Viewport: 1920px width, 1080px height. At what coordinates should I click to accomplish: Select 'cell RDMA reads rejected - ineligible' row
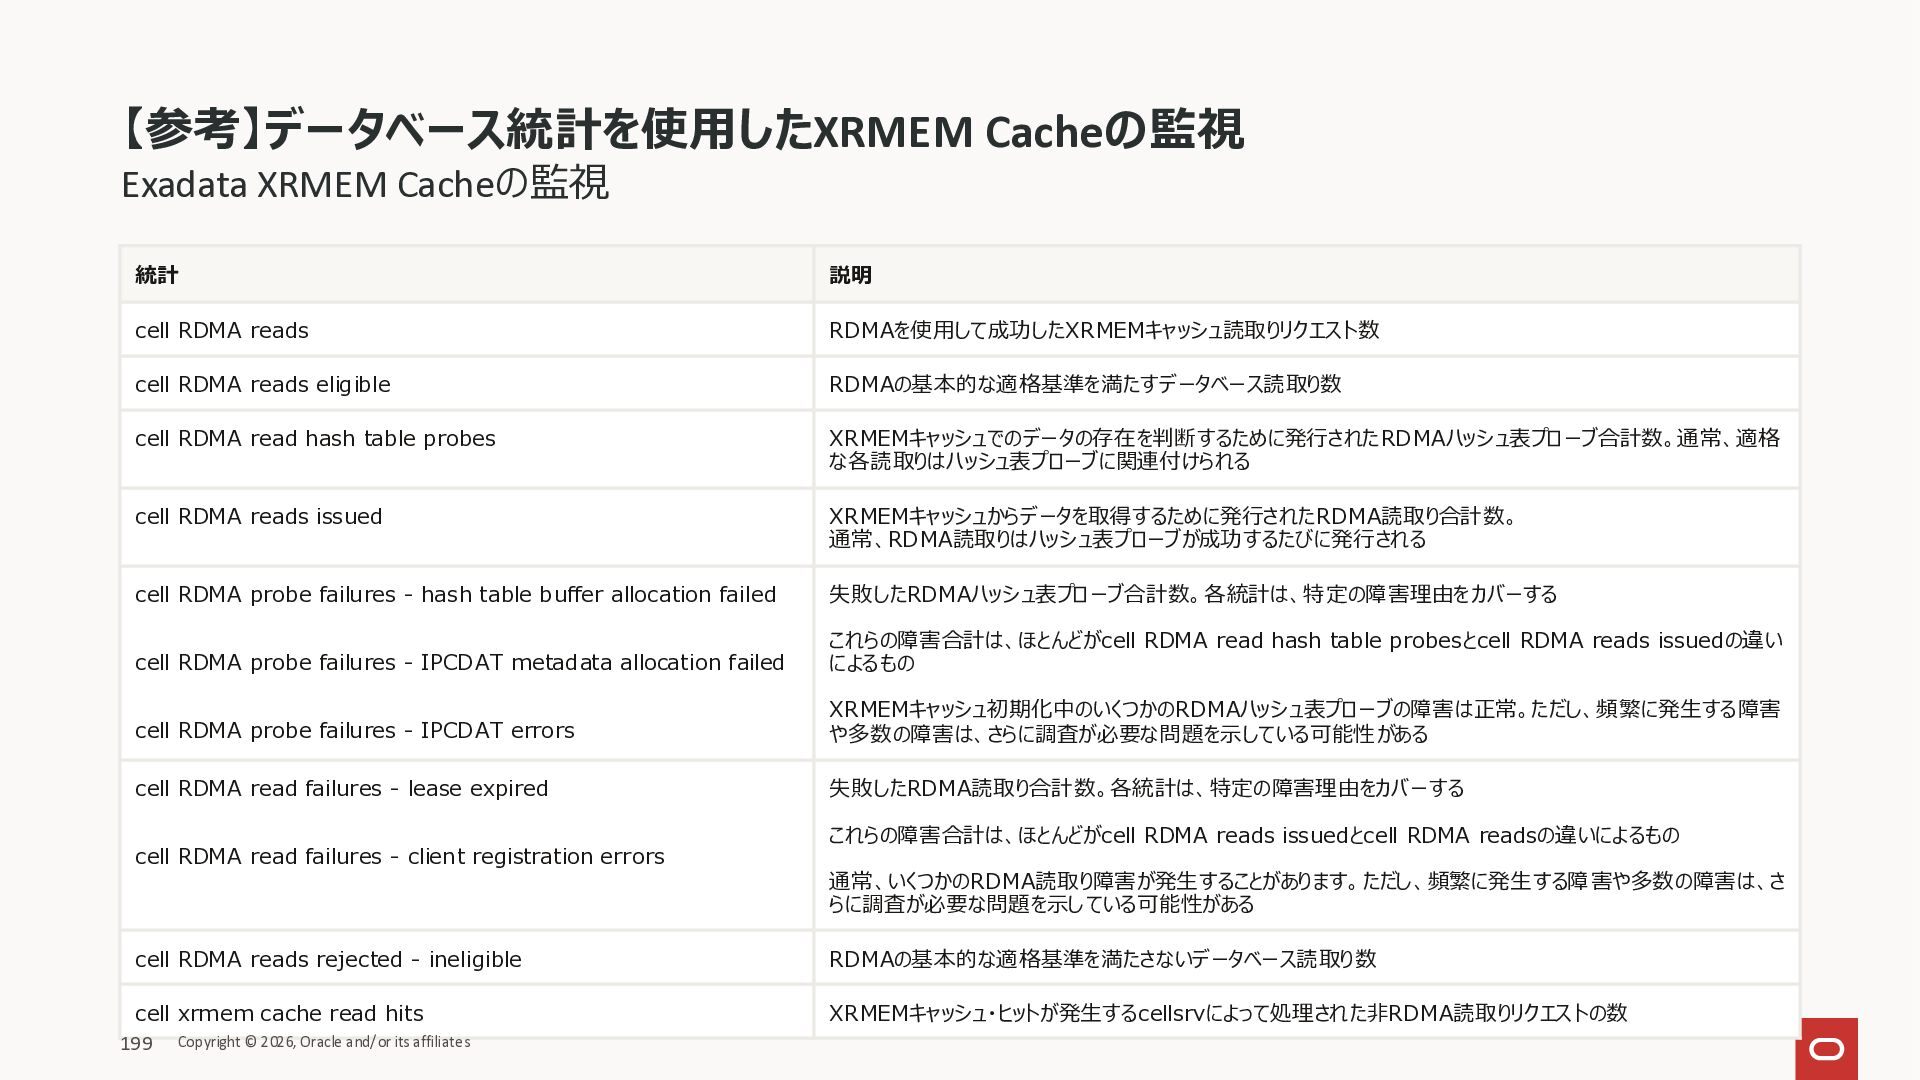328,960
